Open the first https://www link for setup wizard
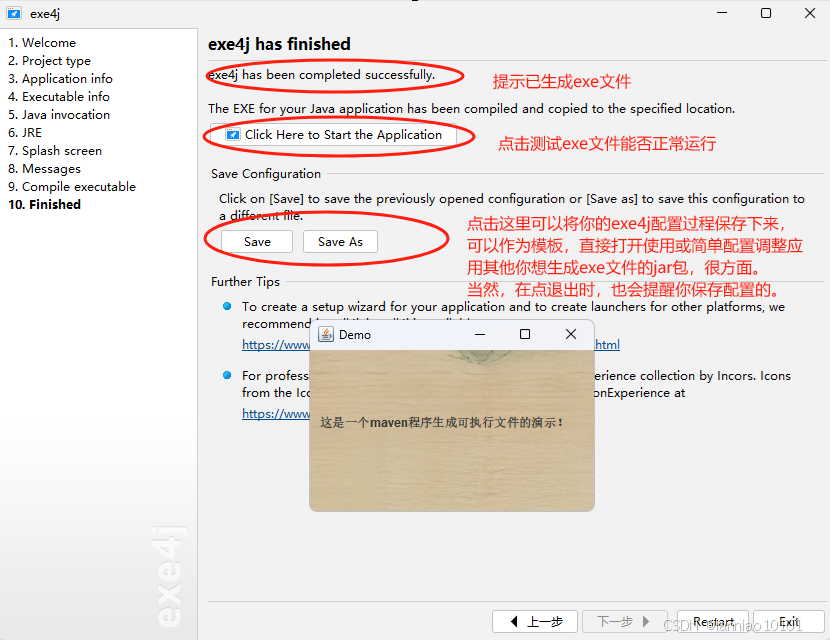830x641 pixels. 276,345
